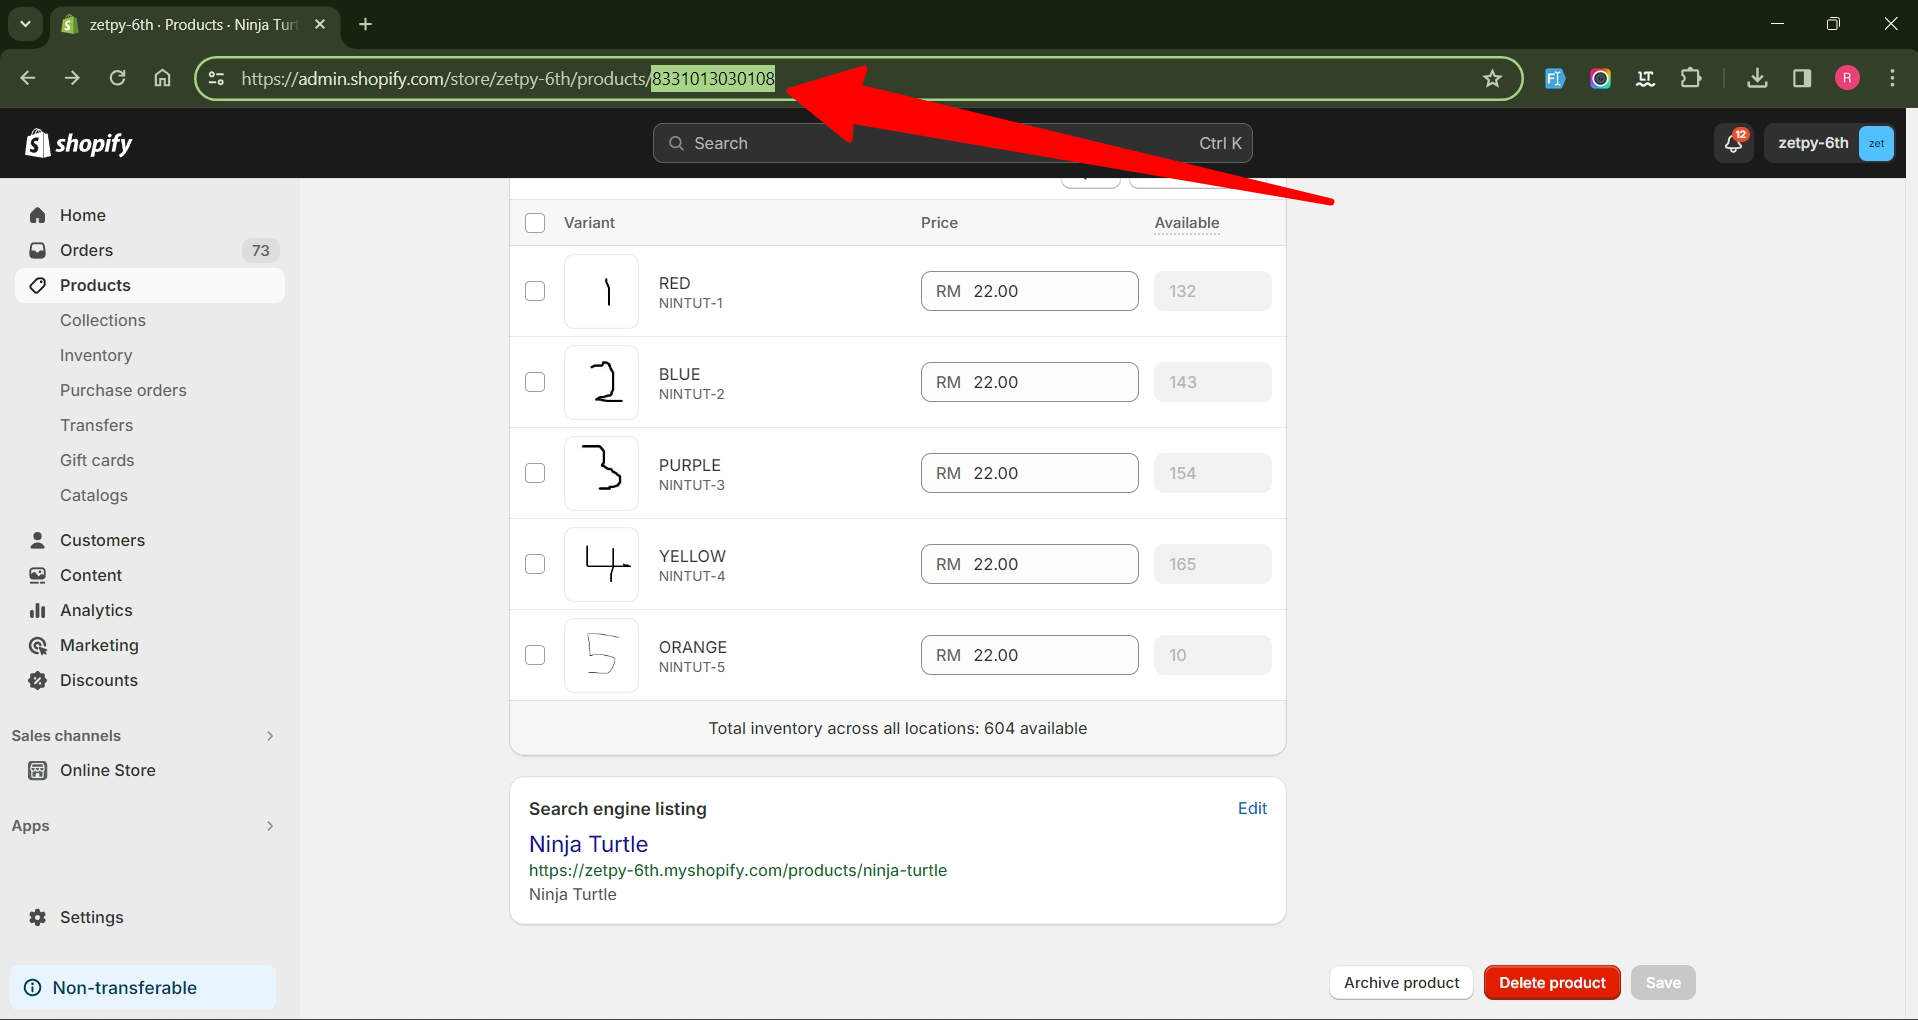Select all variants header checkbox
This screenshot has width=1918, height=1020.
(535, 223)
